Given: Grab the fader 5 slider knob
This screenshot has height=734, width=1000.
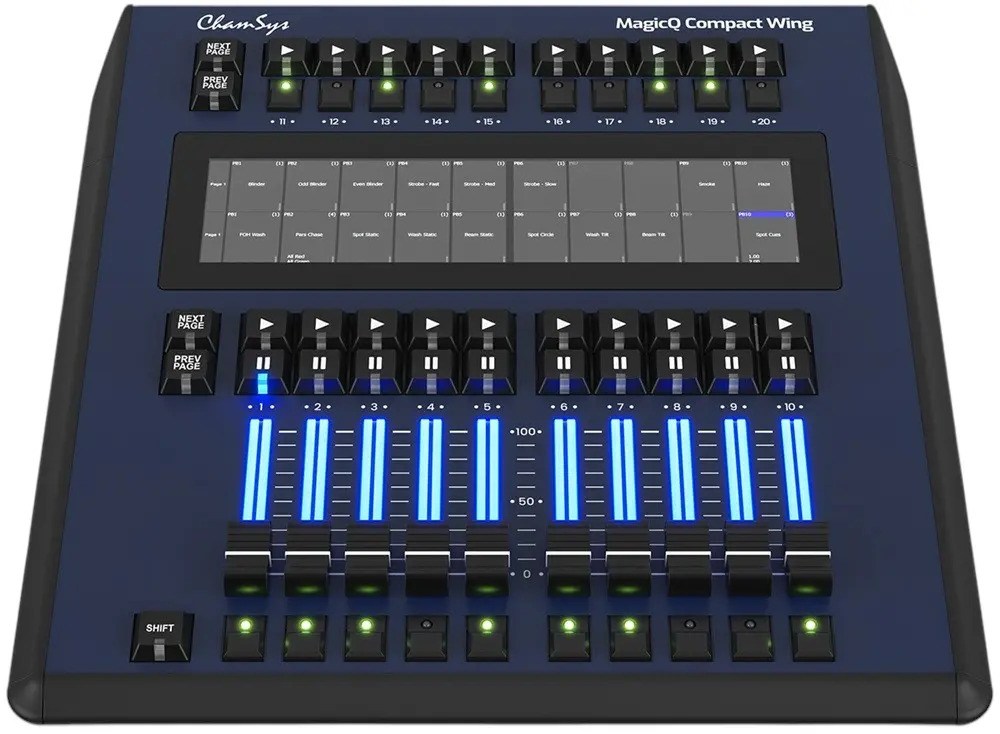Looking at the screenshot, I should tap(487, 560).
